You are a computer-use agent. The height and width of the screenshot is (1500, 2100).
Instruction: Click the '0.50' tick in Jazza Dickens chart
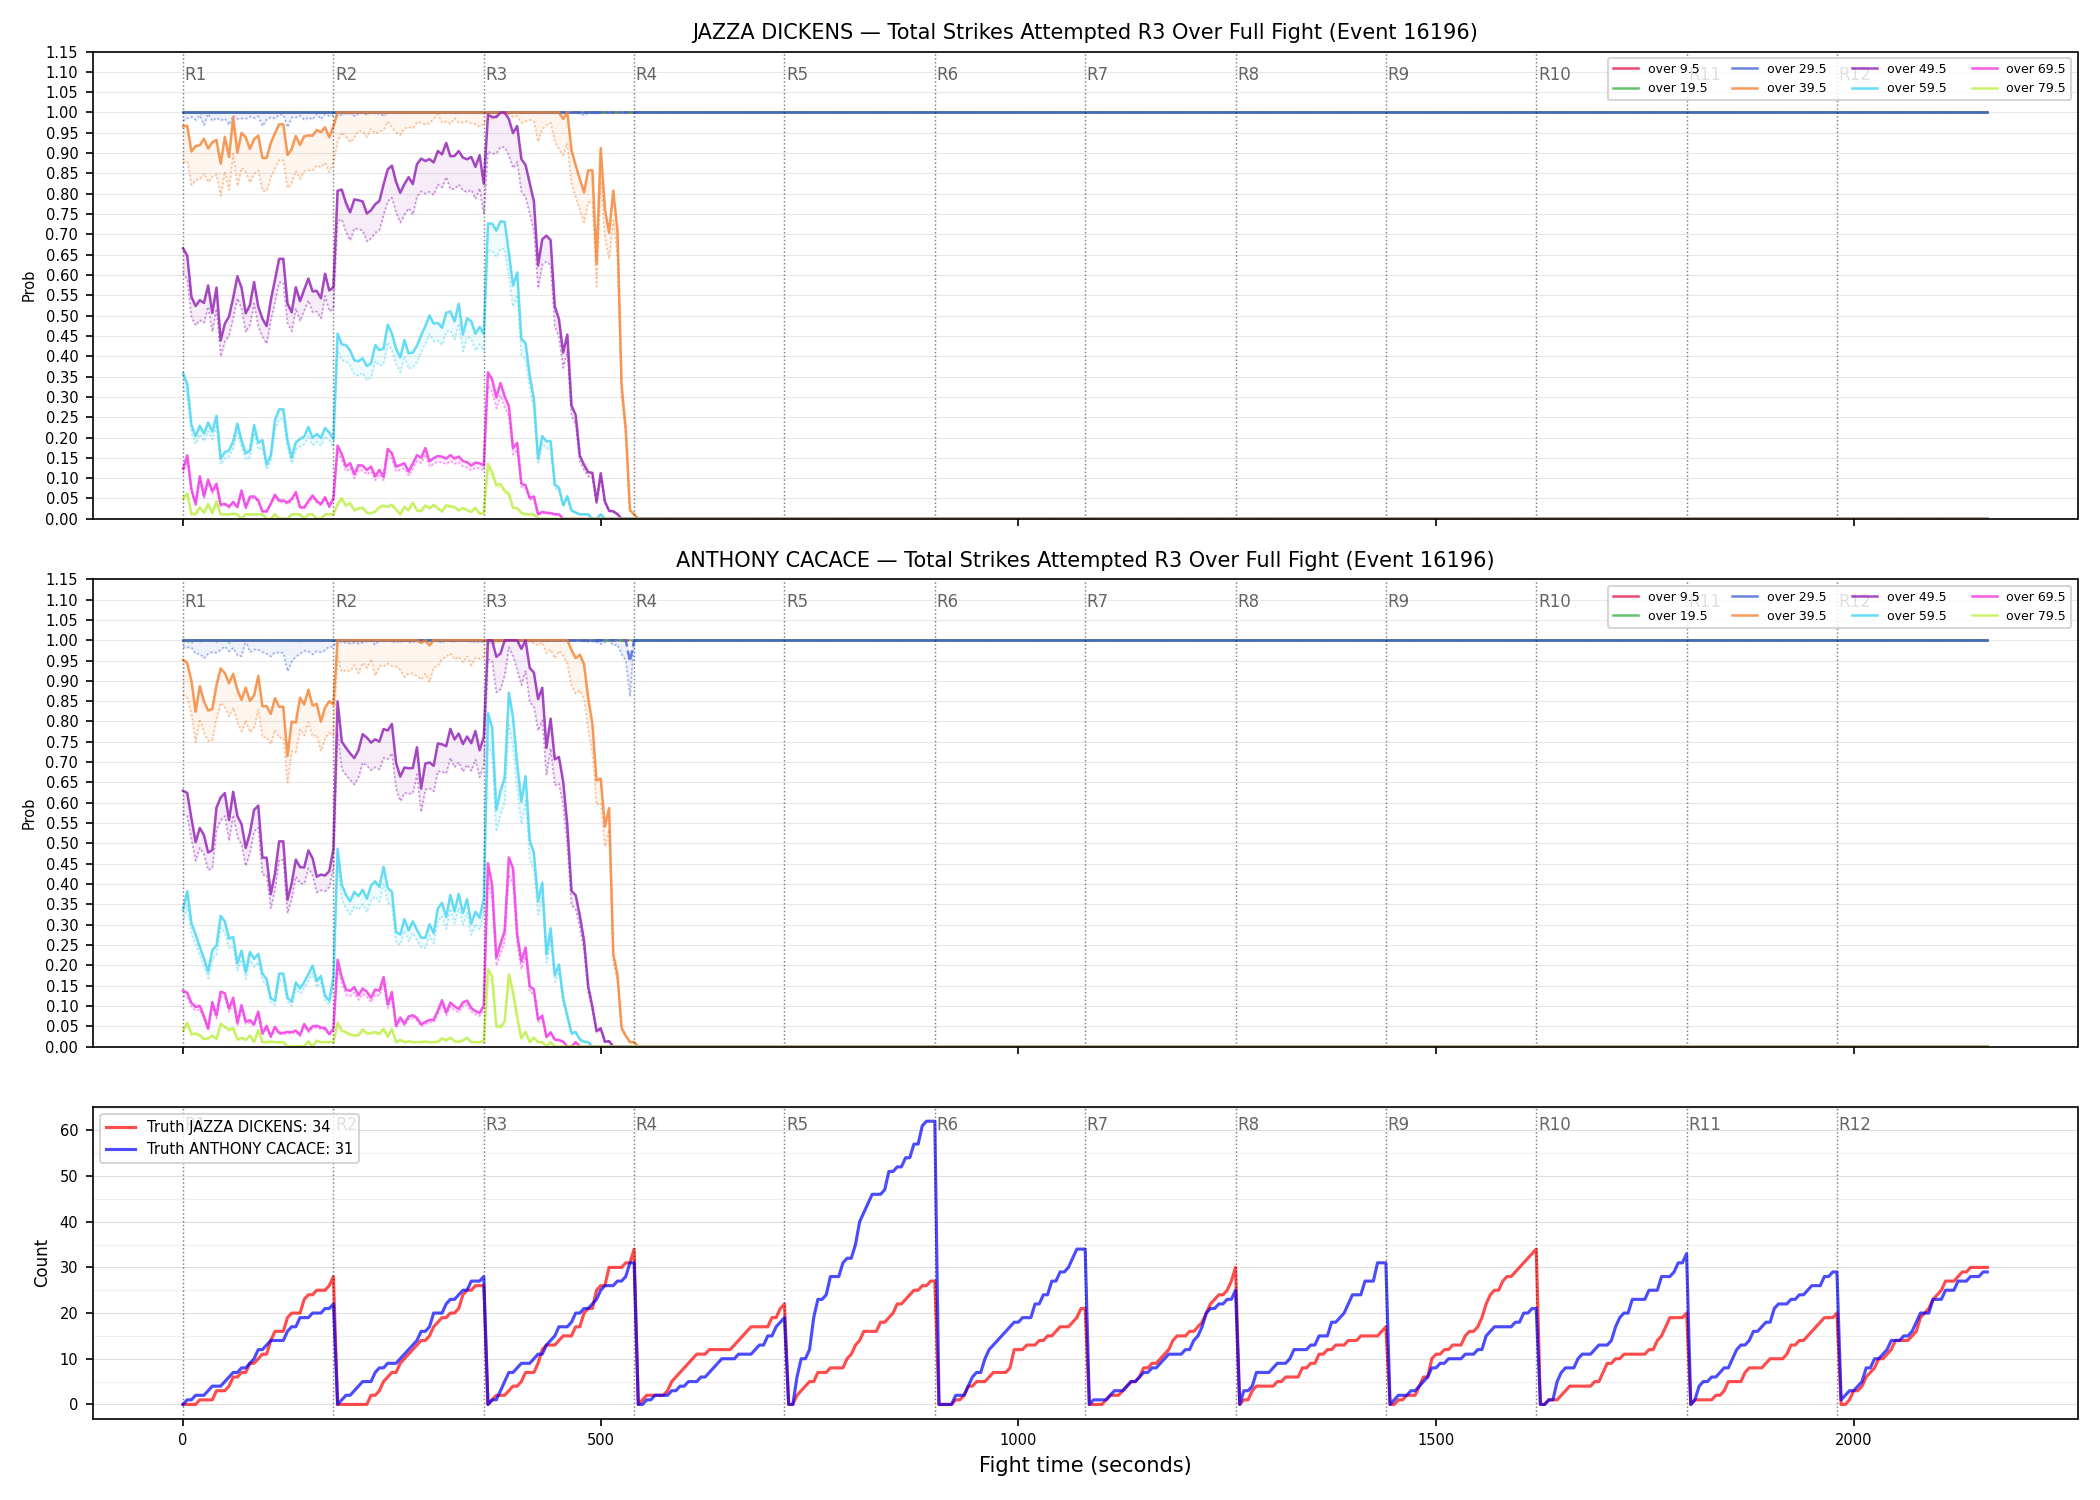(x=62, y=316)
